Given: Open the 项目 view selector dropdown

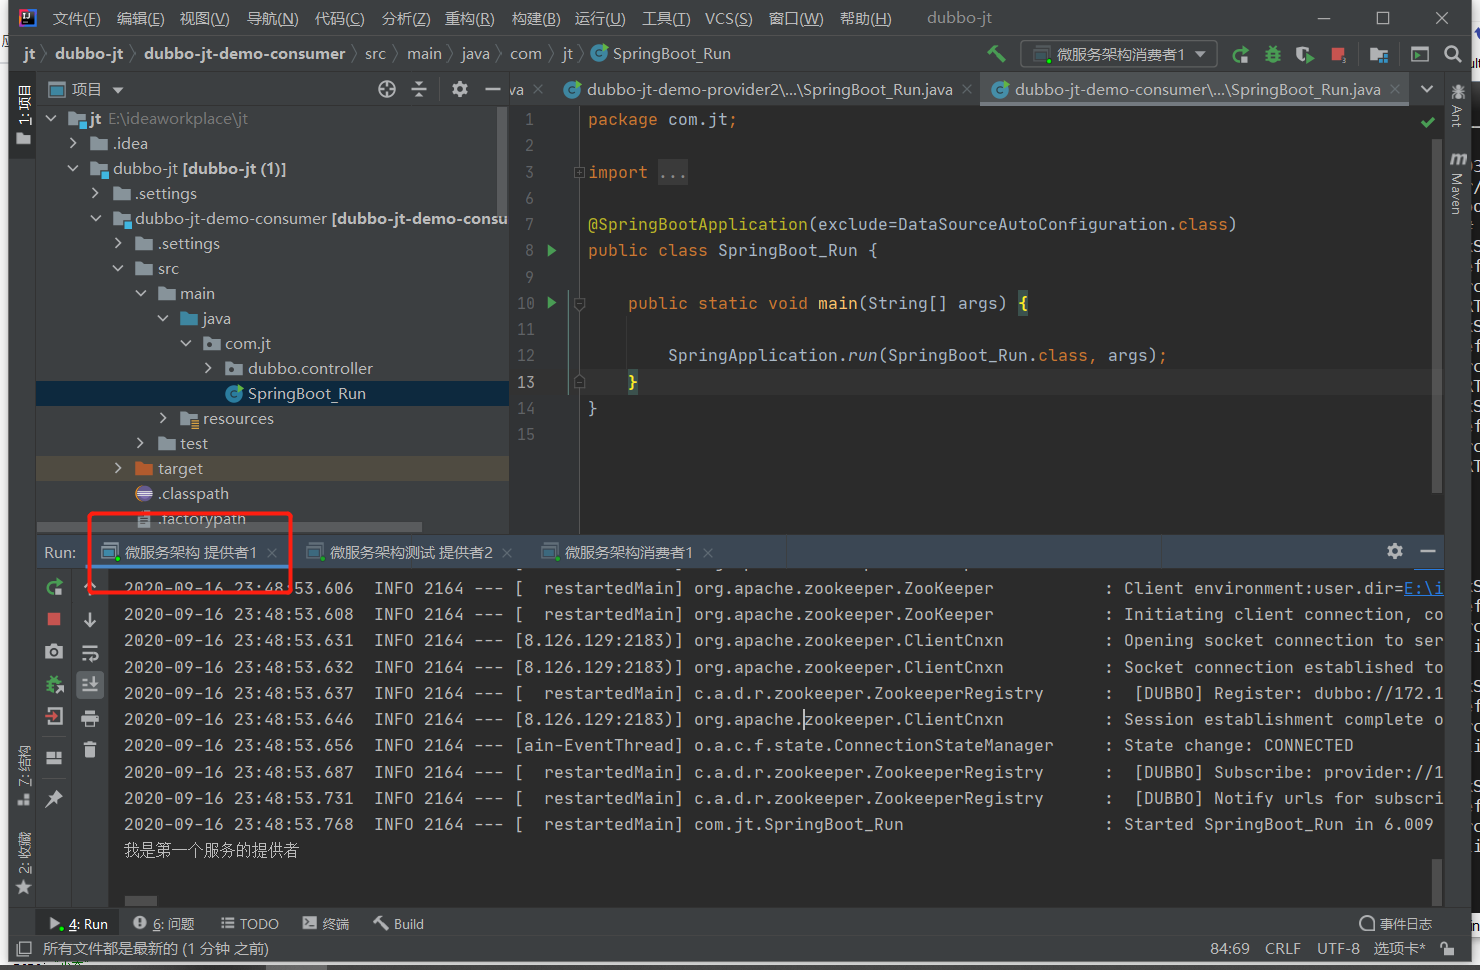Looking at the screenshot, I should (86, 90).
